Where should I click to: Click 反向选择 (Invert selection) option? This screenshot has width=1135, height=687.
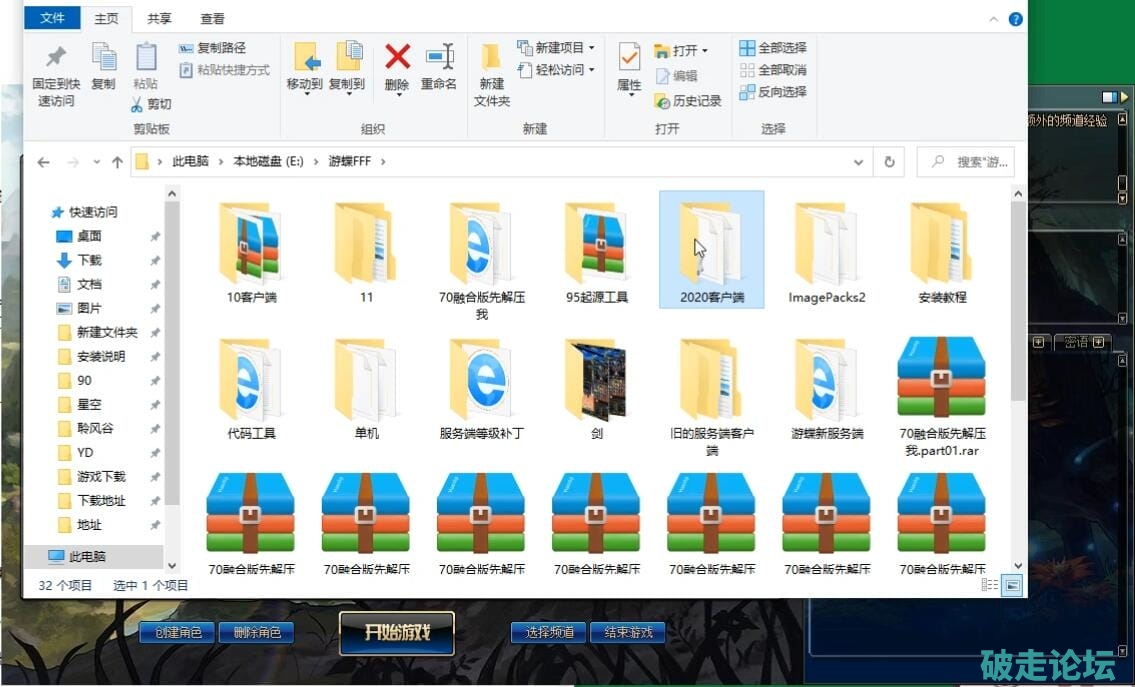point(773,92)
